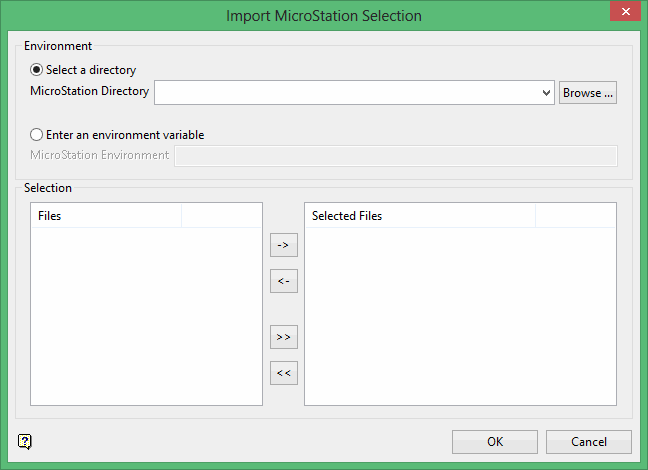Click inside the MicroStation Directory combo box
648x470 pixels.
[345, 93]
